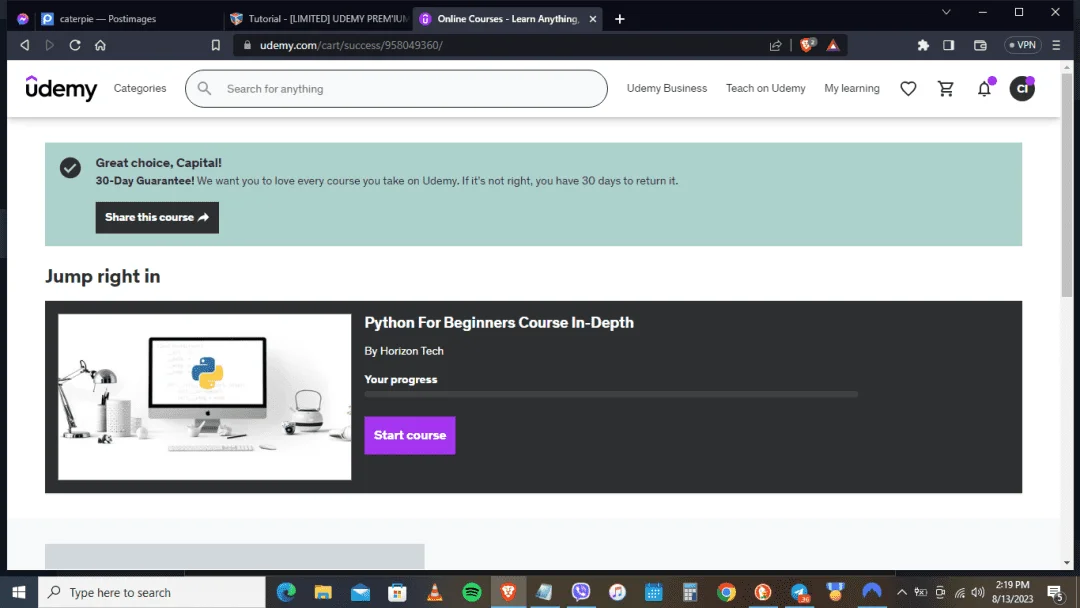1080x608 pixels.
Task: Open Microsoft Edge from the taskbar
Action: [286, 592]
